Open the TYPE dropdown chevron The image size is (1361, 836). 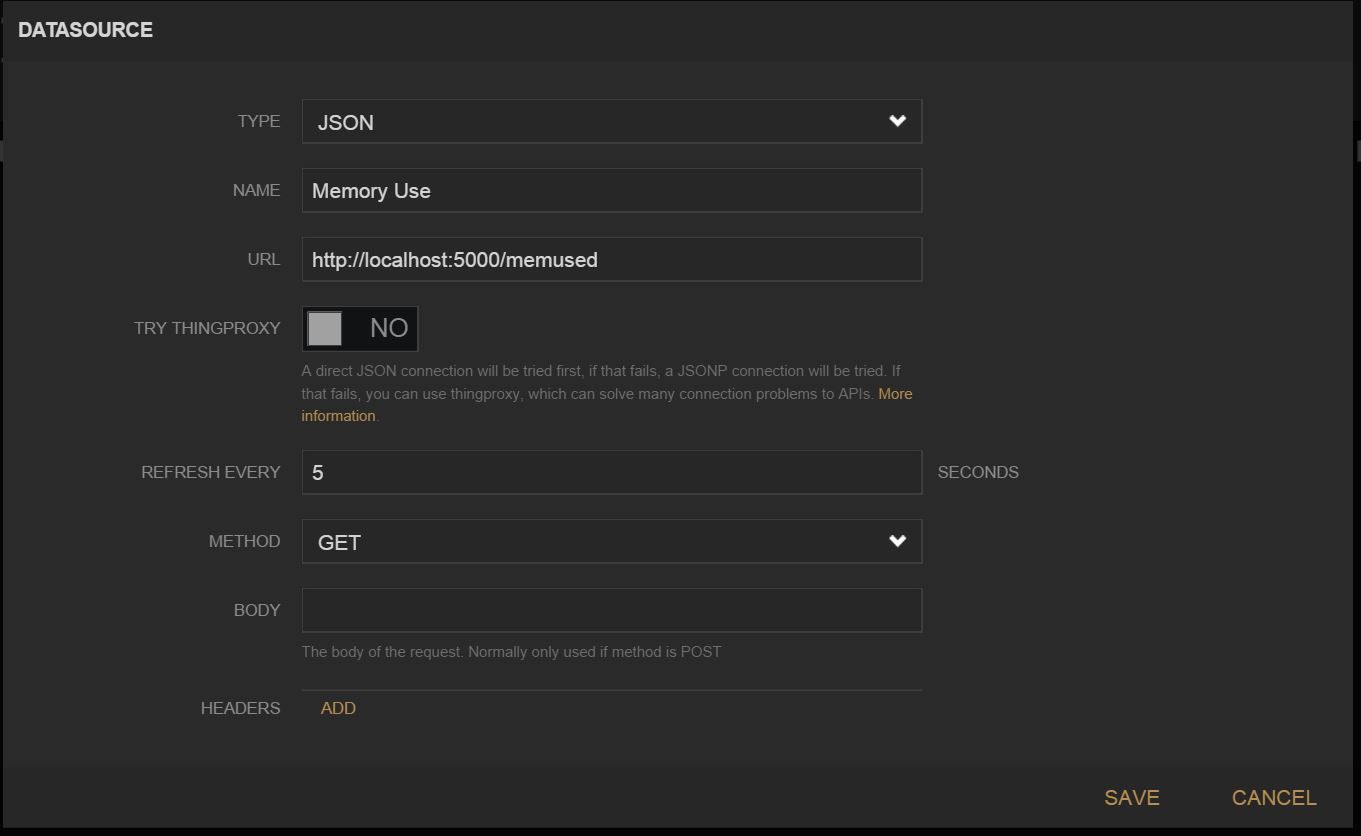point(897,120)
